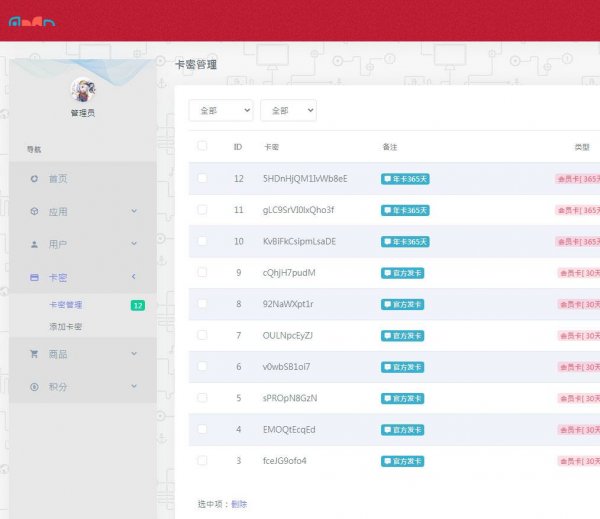Click the 删除 link for selected items
The height and width of the screenshot is (519, 600).
click(239, 504)
